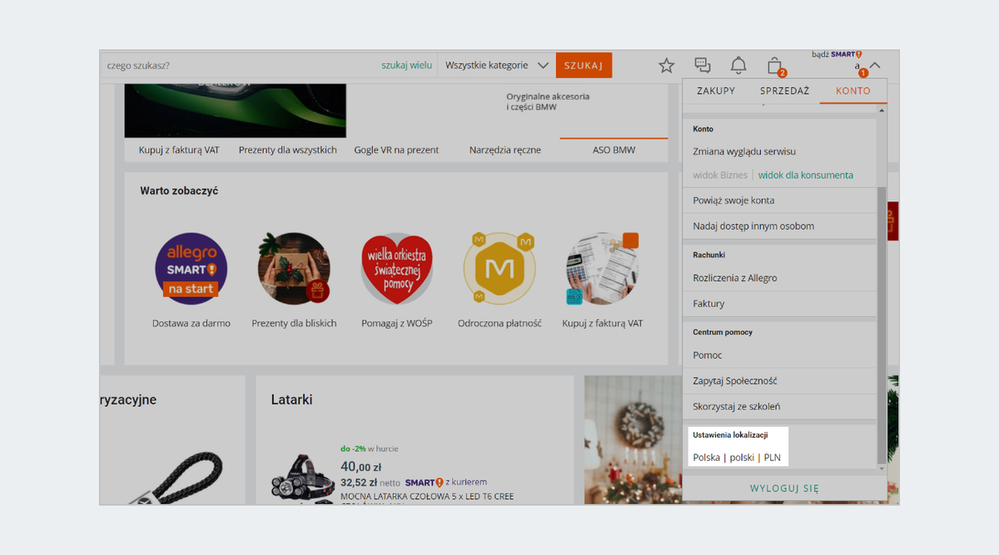Screen dimensions: 999x555
Task: Switch to widok Biznes view
Action: (x=720, y=175)
